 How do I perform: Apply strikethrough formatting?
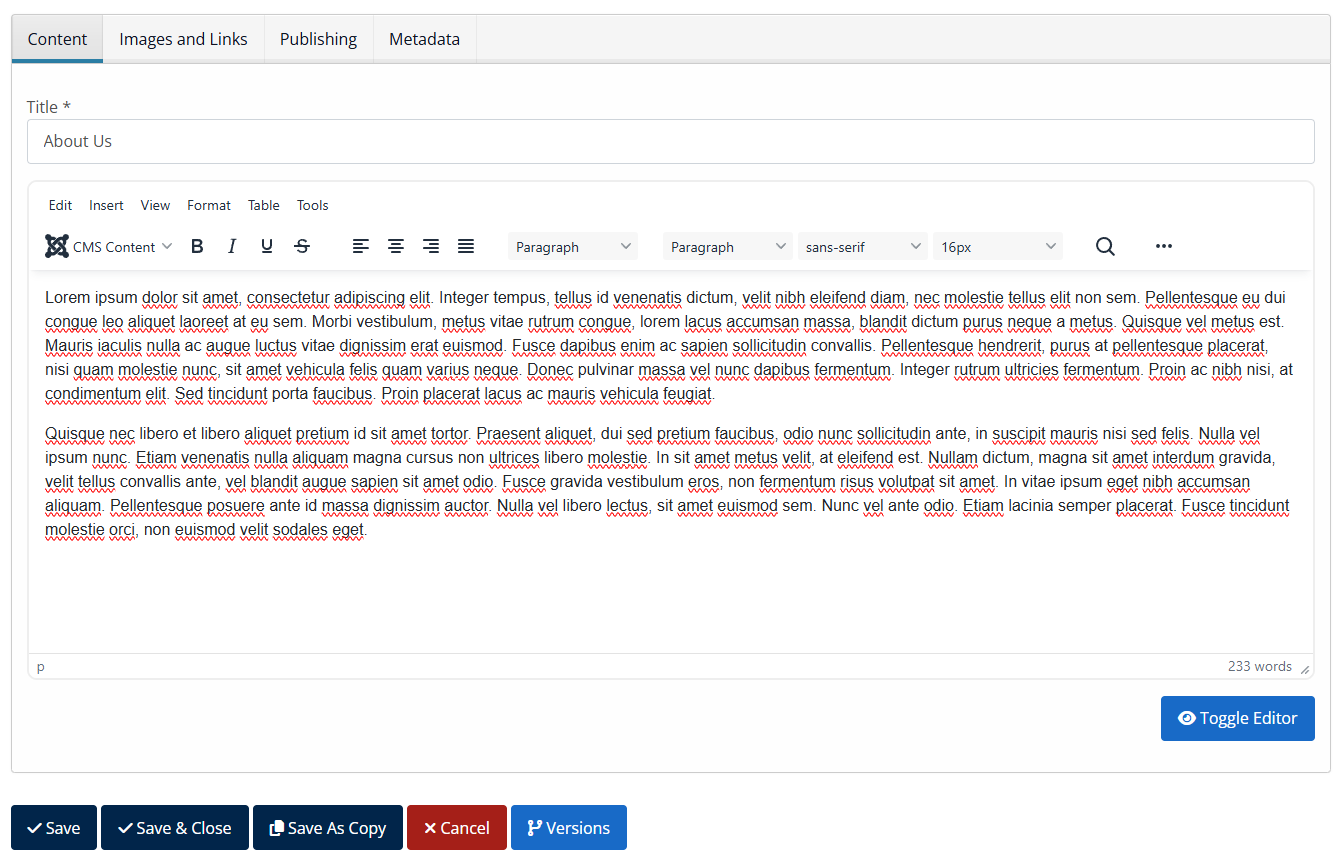(x=301, y=246)
